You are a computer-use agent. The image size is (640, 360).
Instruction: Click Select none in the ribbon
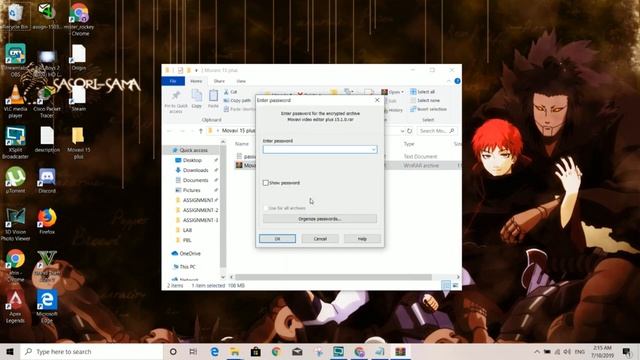[x=425, y=100]
